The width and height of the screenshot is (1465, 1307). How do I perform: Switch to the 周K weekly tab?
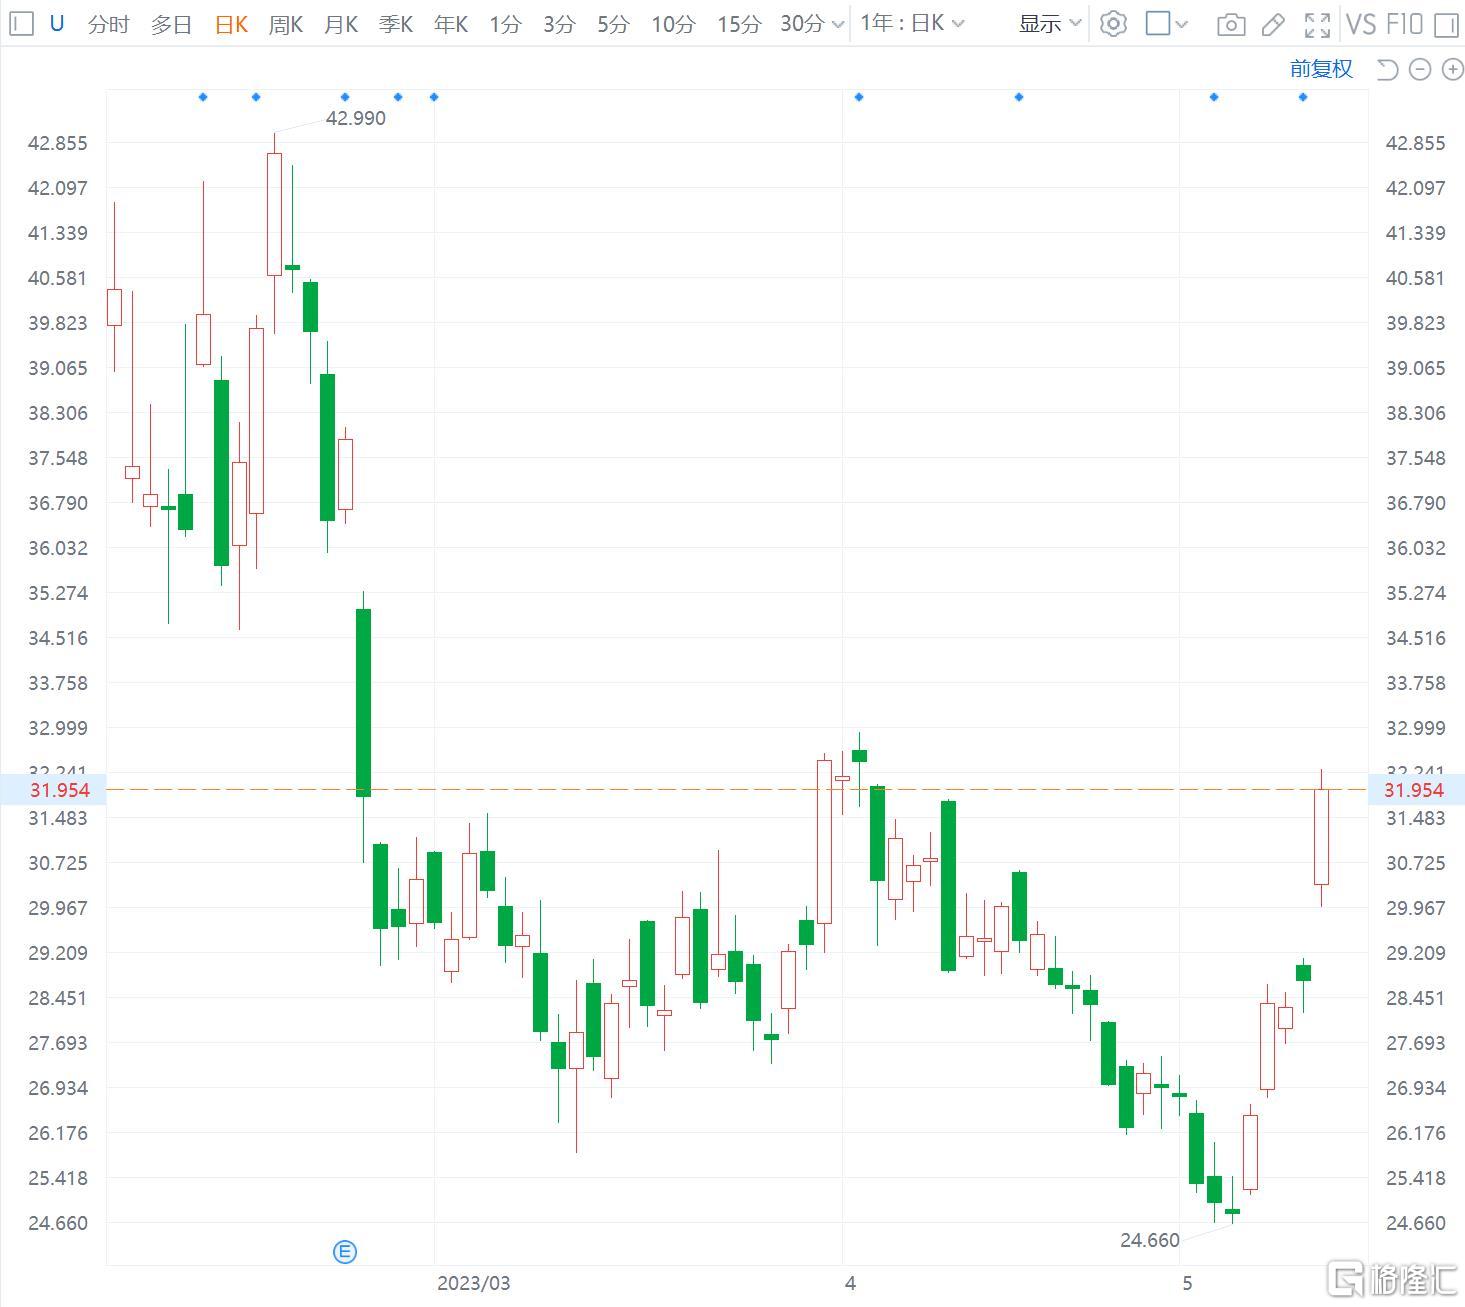[285, 24]
